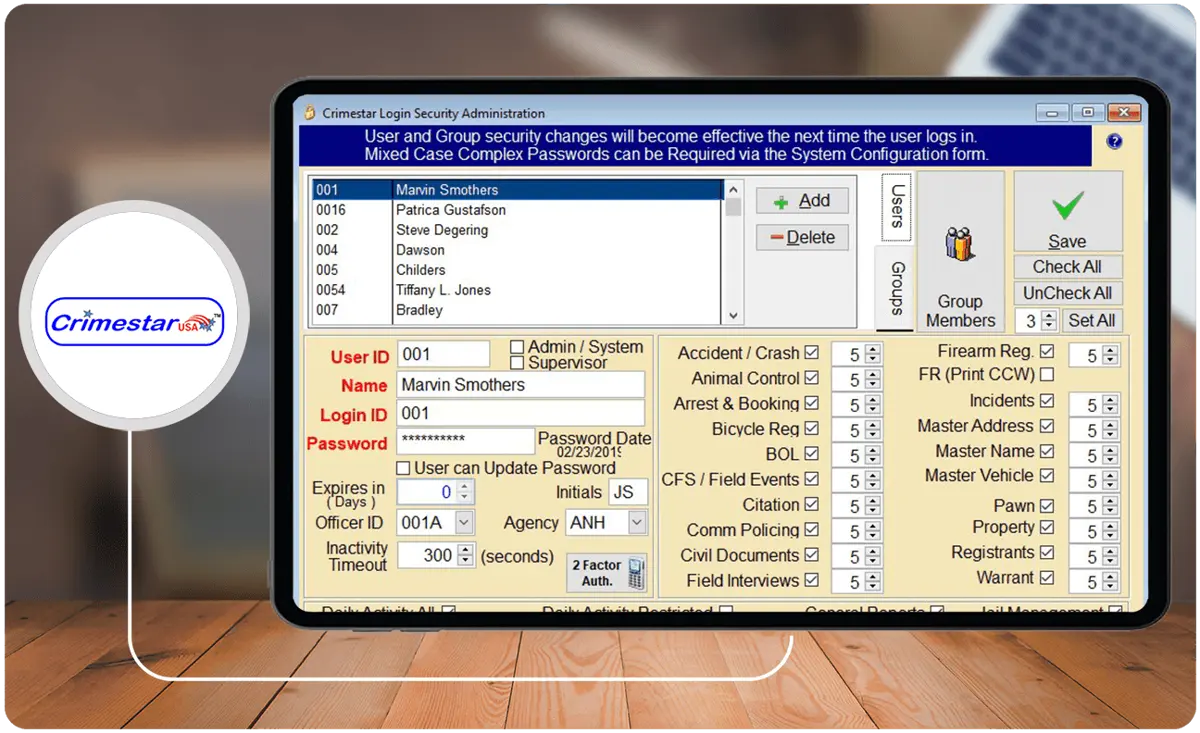Click the green checkmark Save button
The width and height of the screenshot is (1200, 733).
click(x=1068, y=213)
